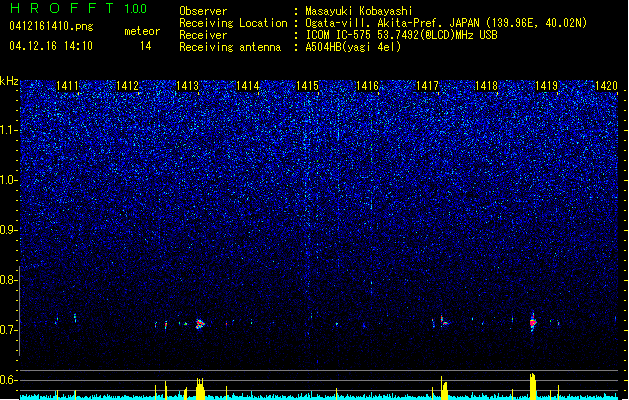Viewport: 629px width, 400px height.
Task: Click the 'Receiver' field label
Action: pyautogui.click(x=203, y=35)
